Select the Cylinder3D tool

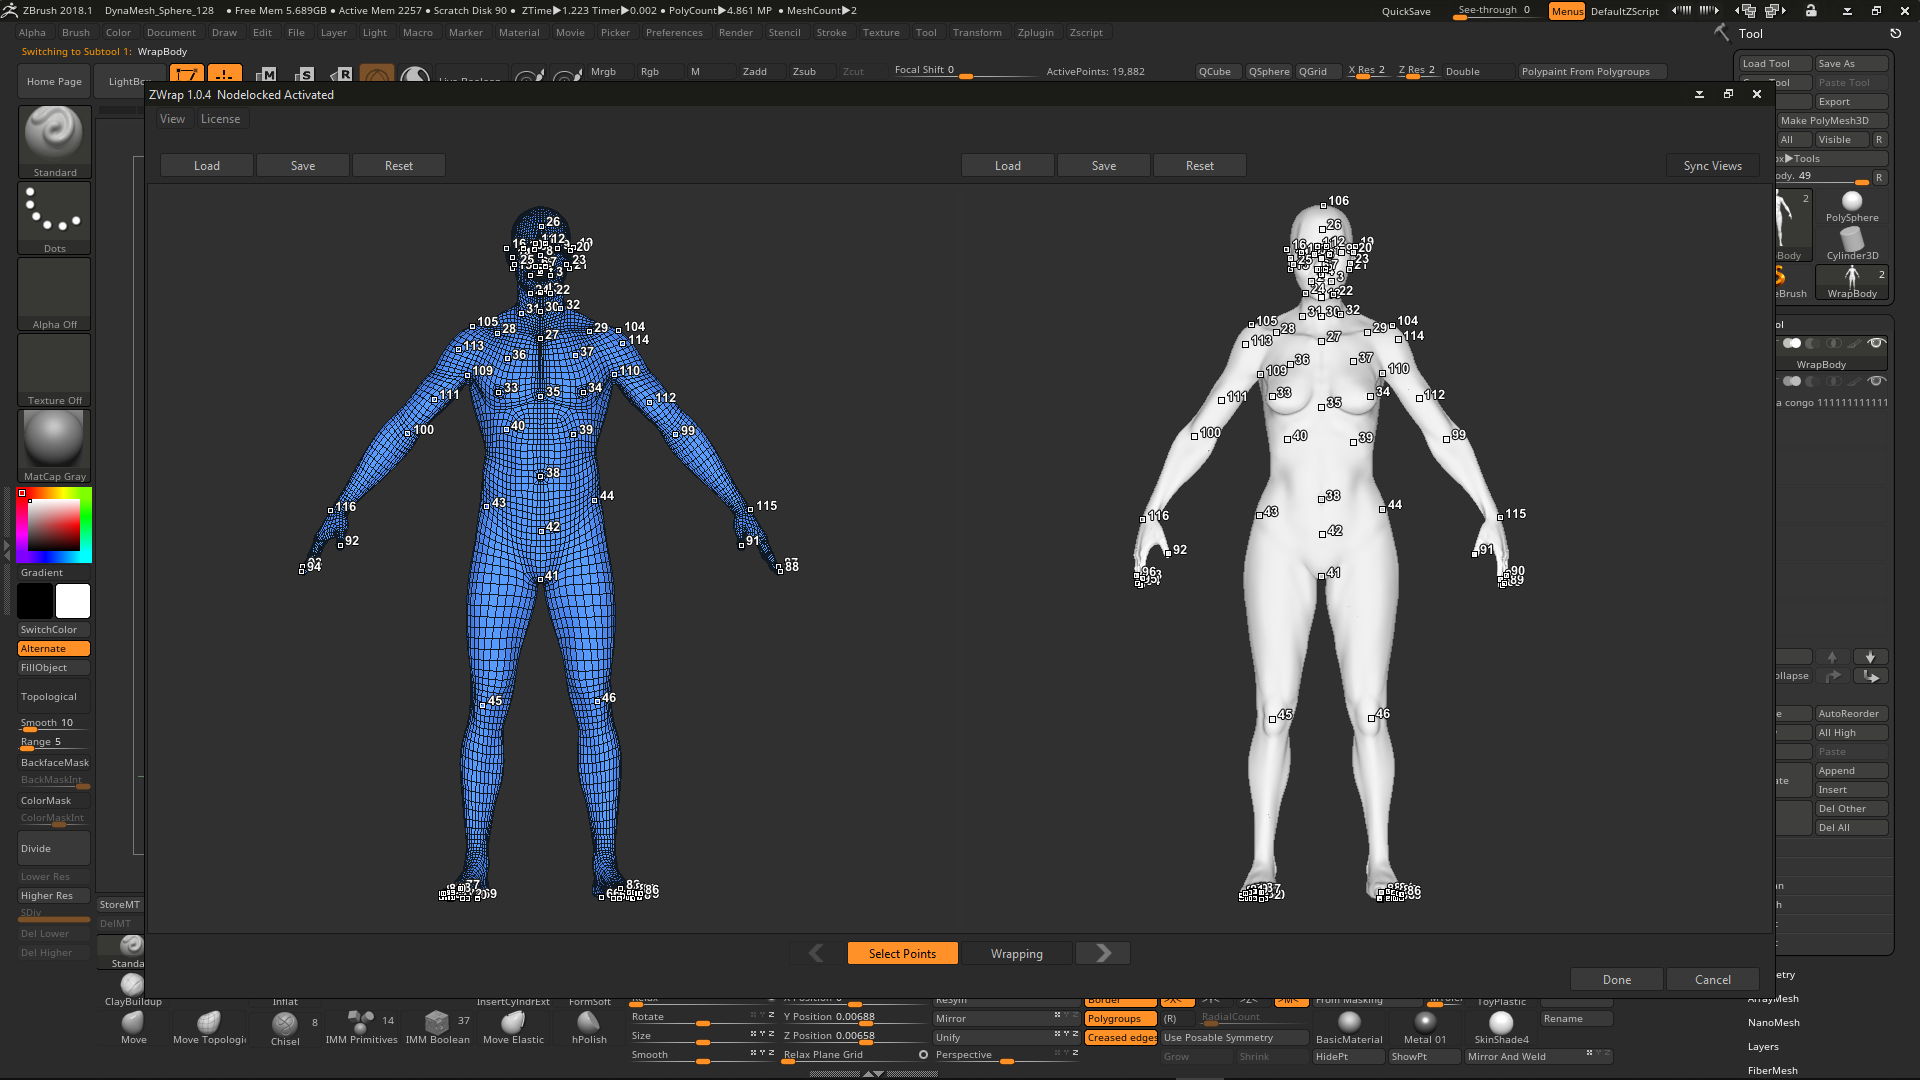[1852, 244]
